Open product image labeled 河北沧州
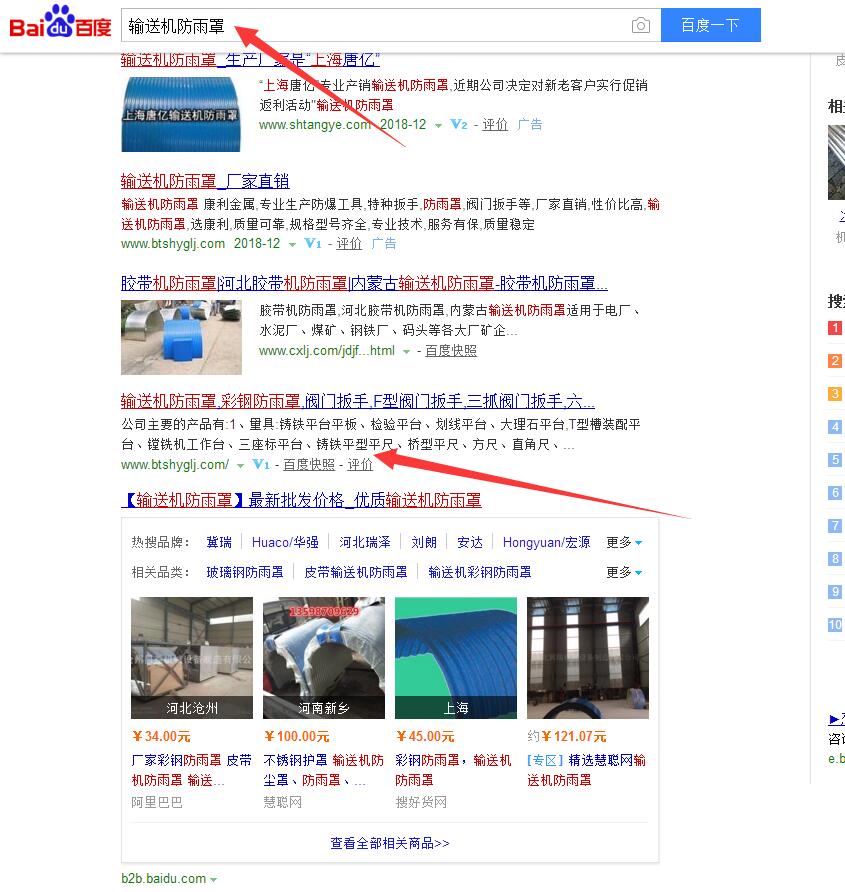This screenshot has height=892, width=845. click(x=192, y=658)
